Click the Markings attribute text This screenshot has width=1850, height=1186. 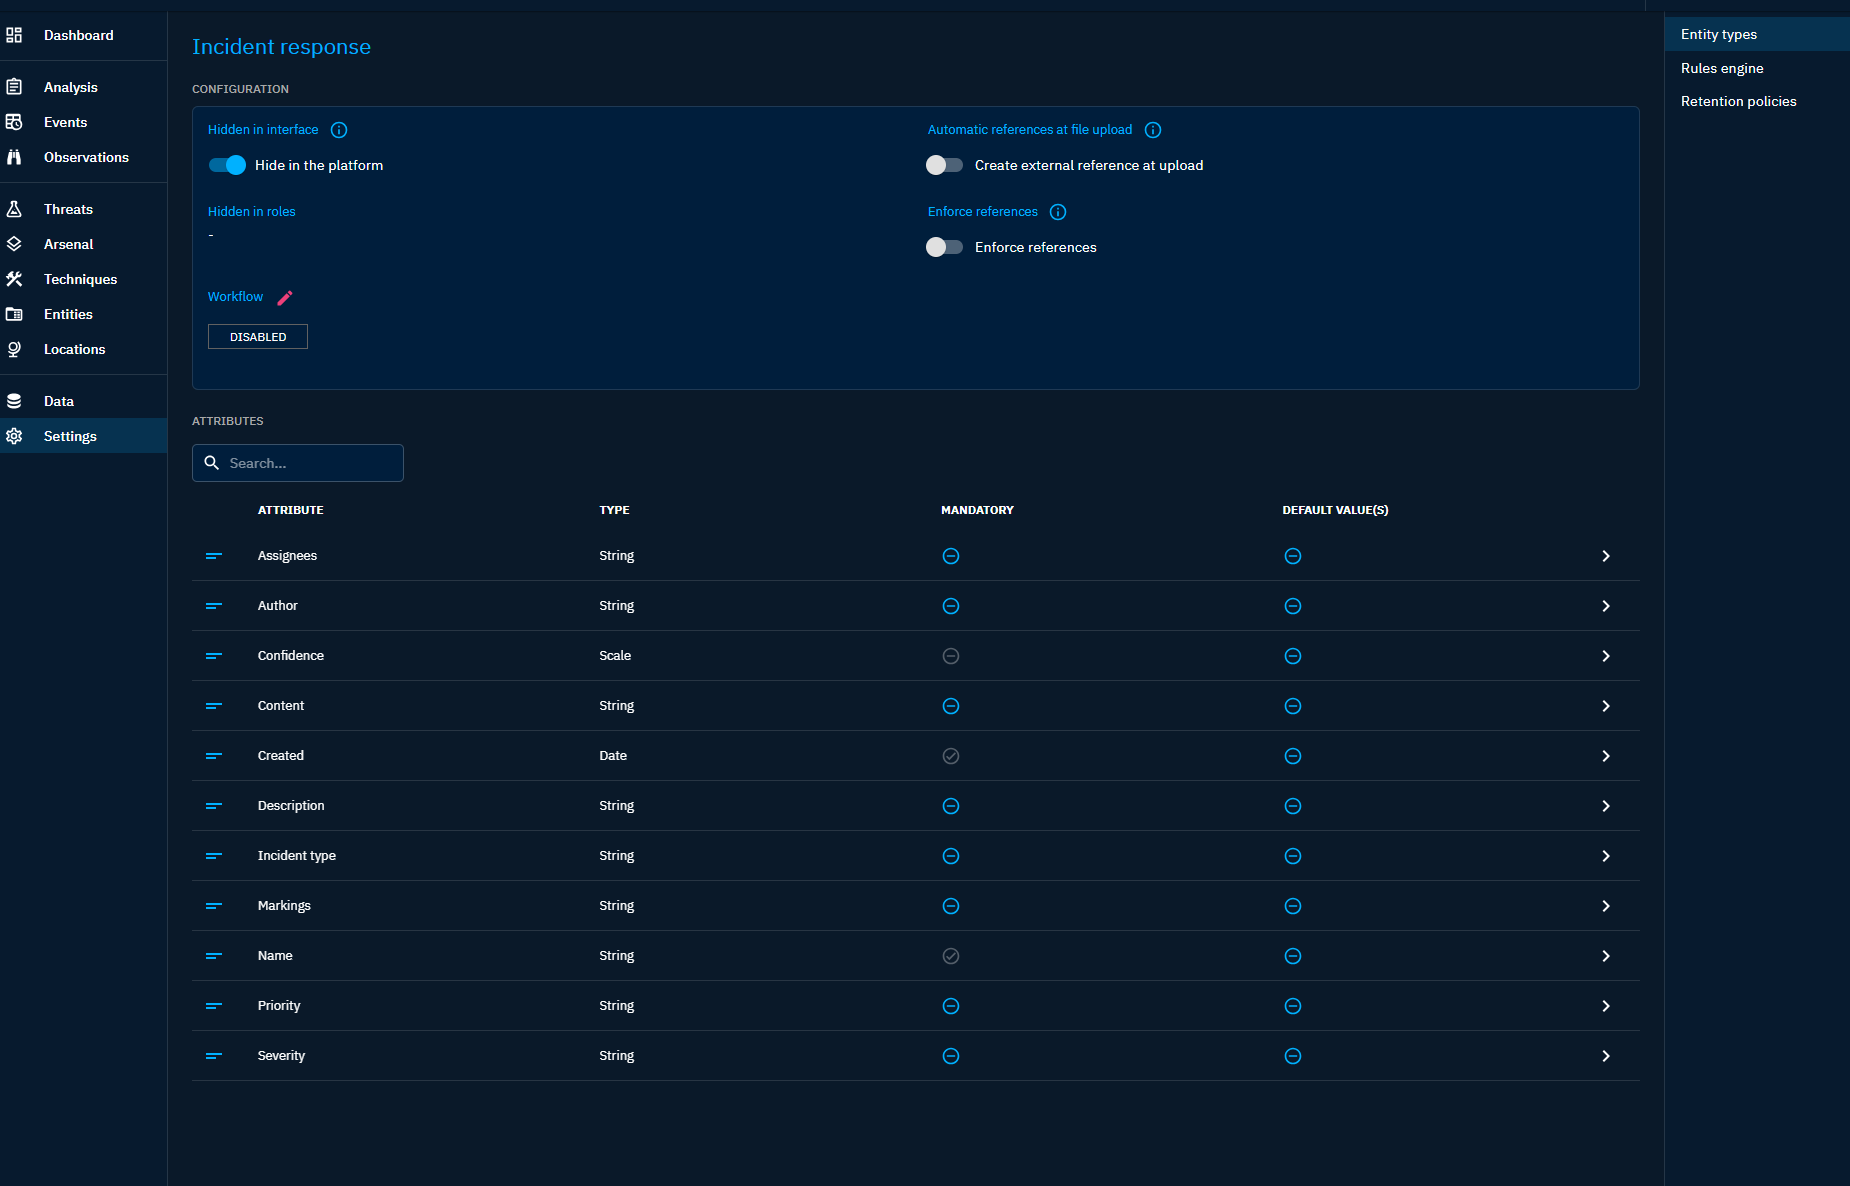[x=284, y=906]
